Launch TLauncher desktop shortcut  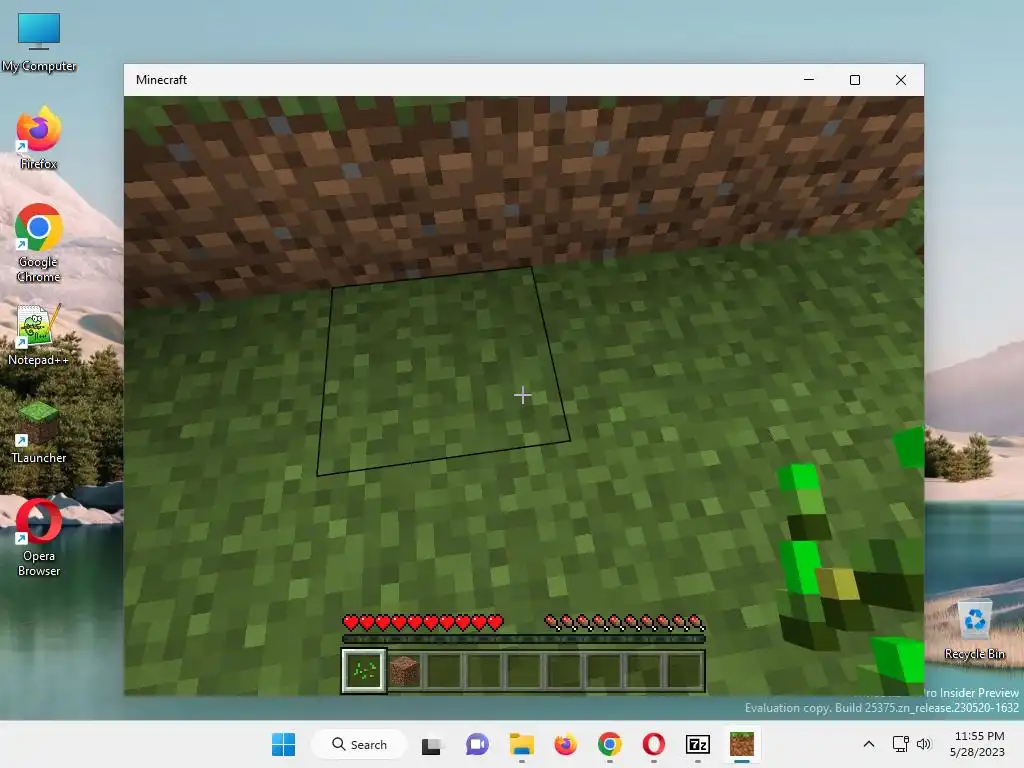[39, 432]
